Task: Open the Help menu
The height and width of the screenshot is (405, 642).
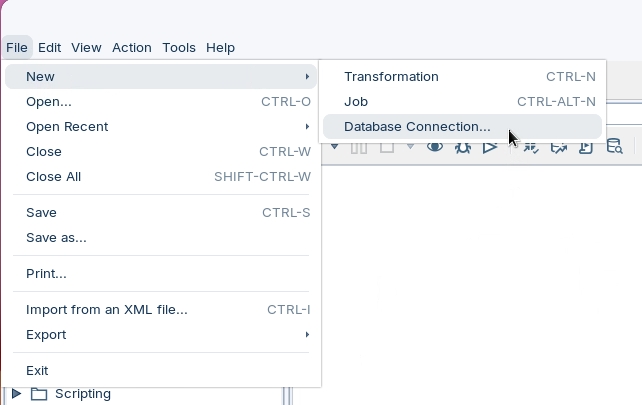Action: click(x=220, y=47)
